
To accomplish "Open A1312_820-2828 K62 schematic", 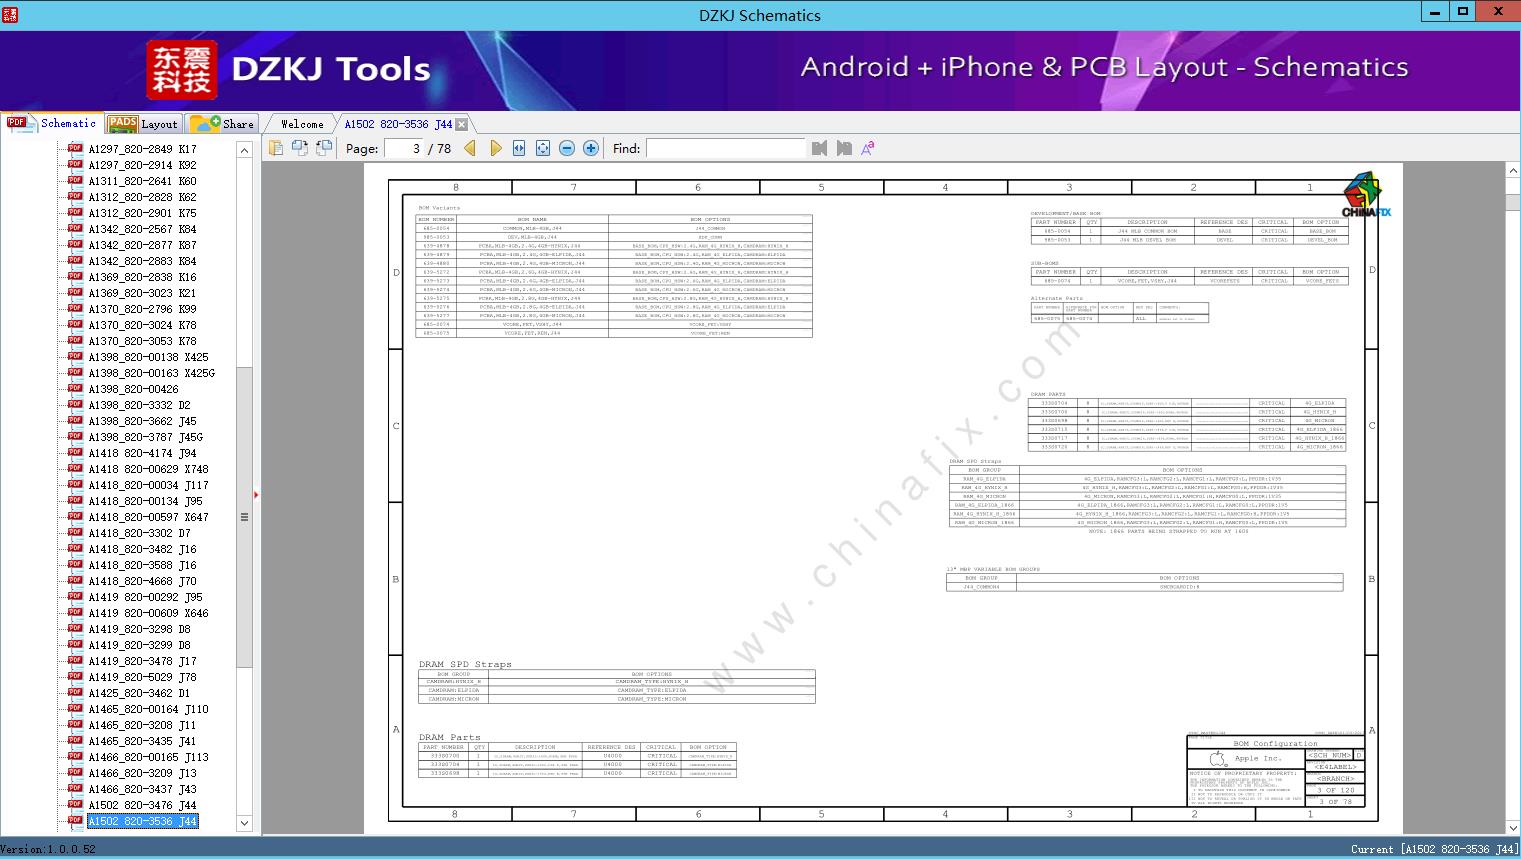I will 142,197.
